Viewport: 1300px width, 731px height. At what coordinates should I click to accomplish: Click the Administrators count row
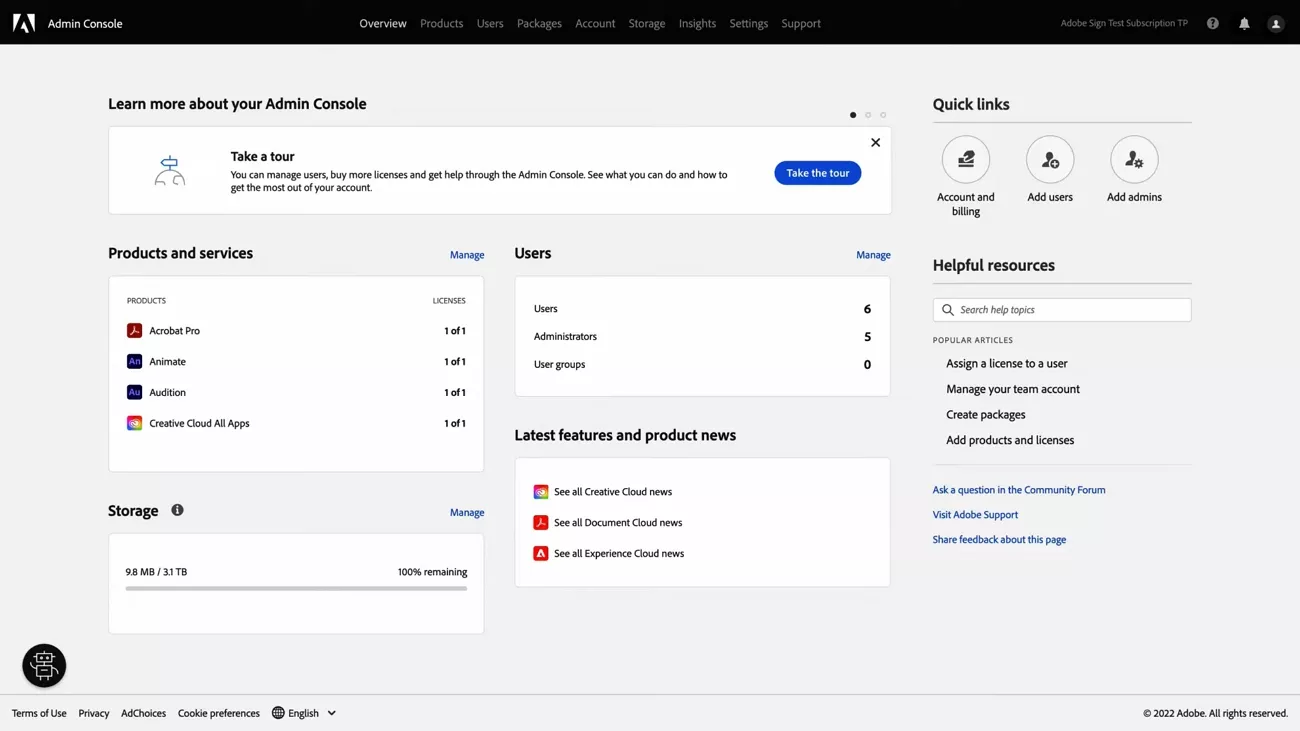702,336
